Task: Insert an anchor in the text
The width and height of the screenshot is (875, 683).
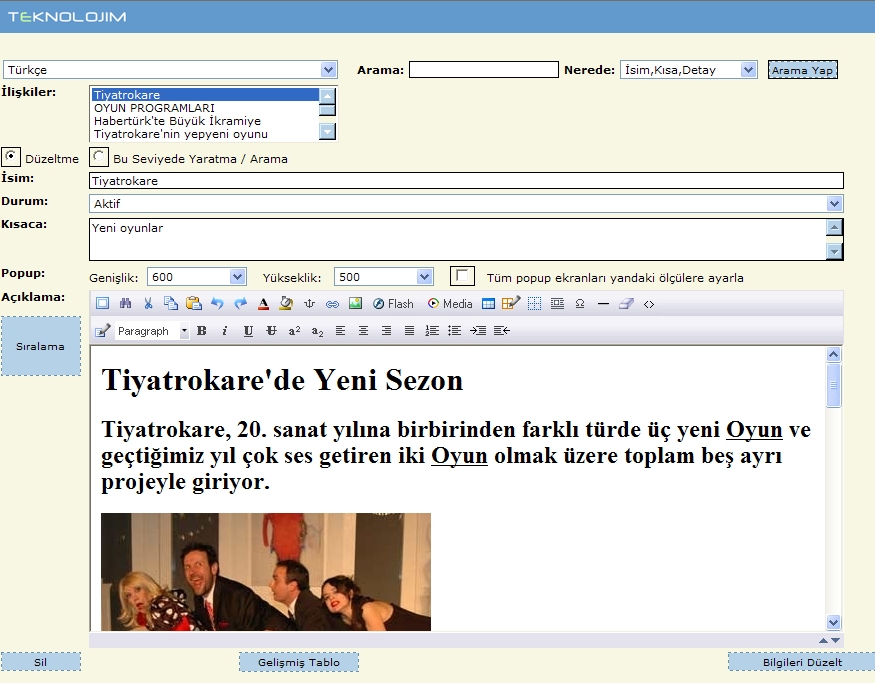Action: click(x=309, y=304)
